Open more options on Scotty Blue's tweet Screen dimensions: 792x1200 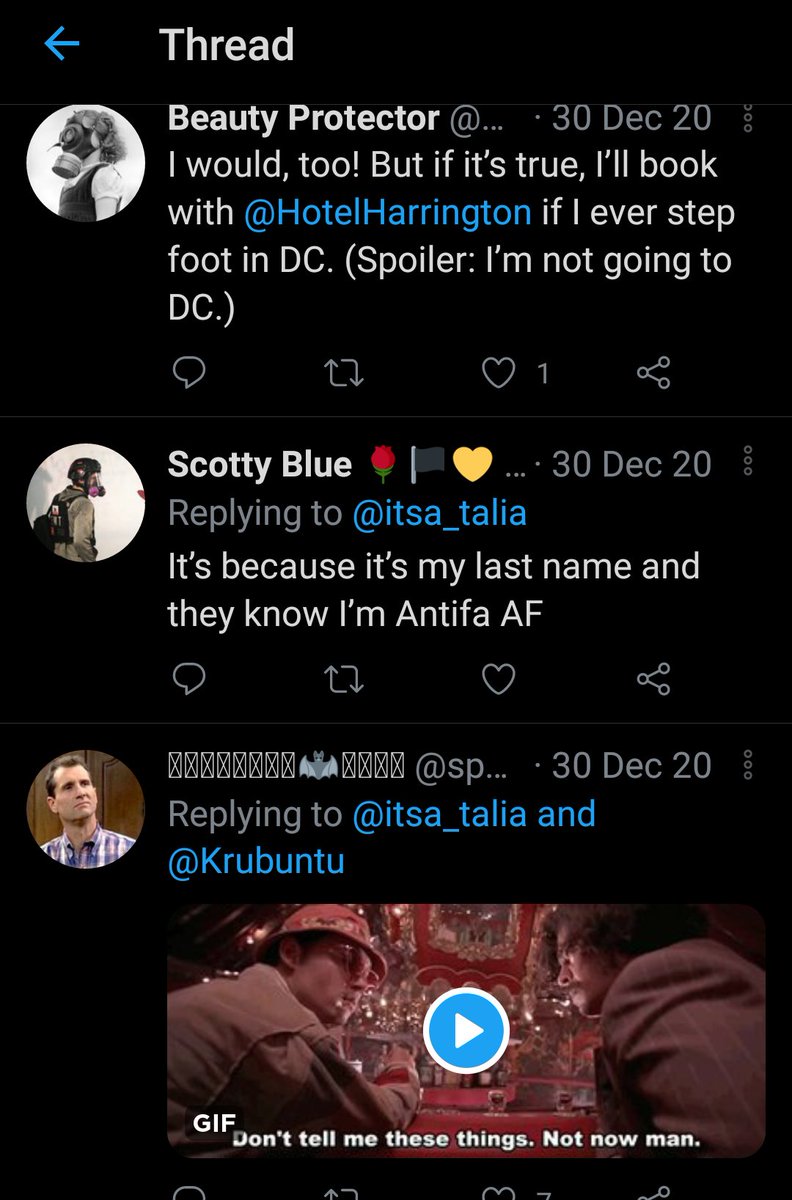[x=748, y=464]
